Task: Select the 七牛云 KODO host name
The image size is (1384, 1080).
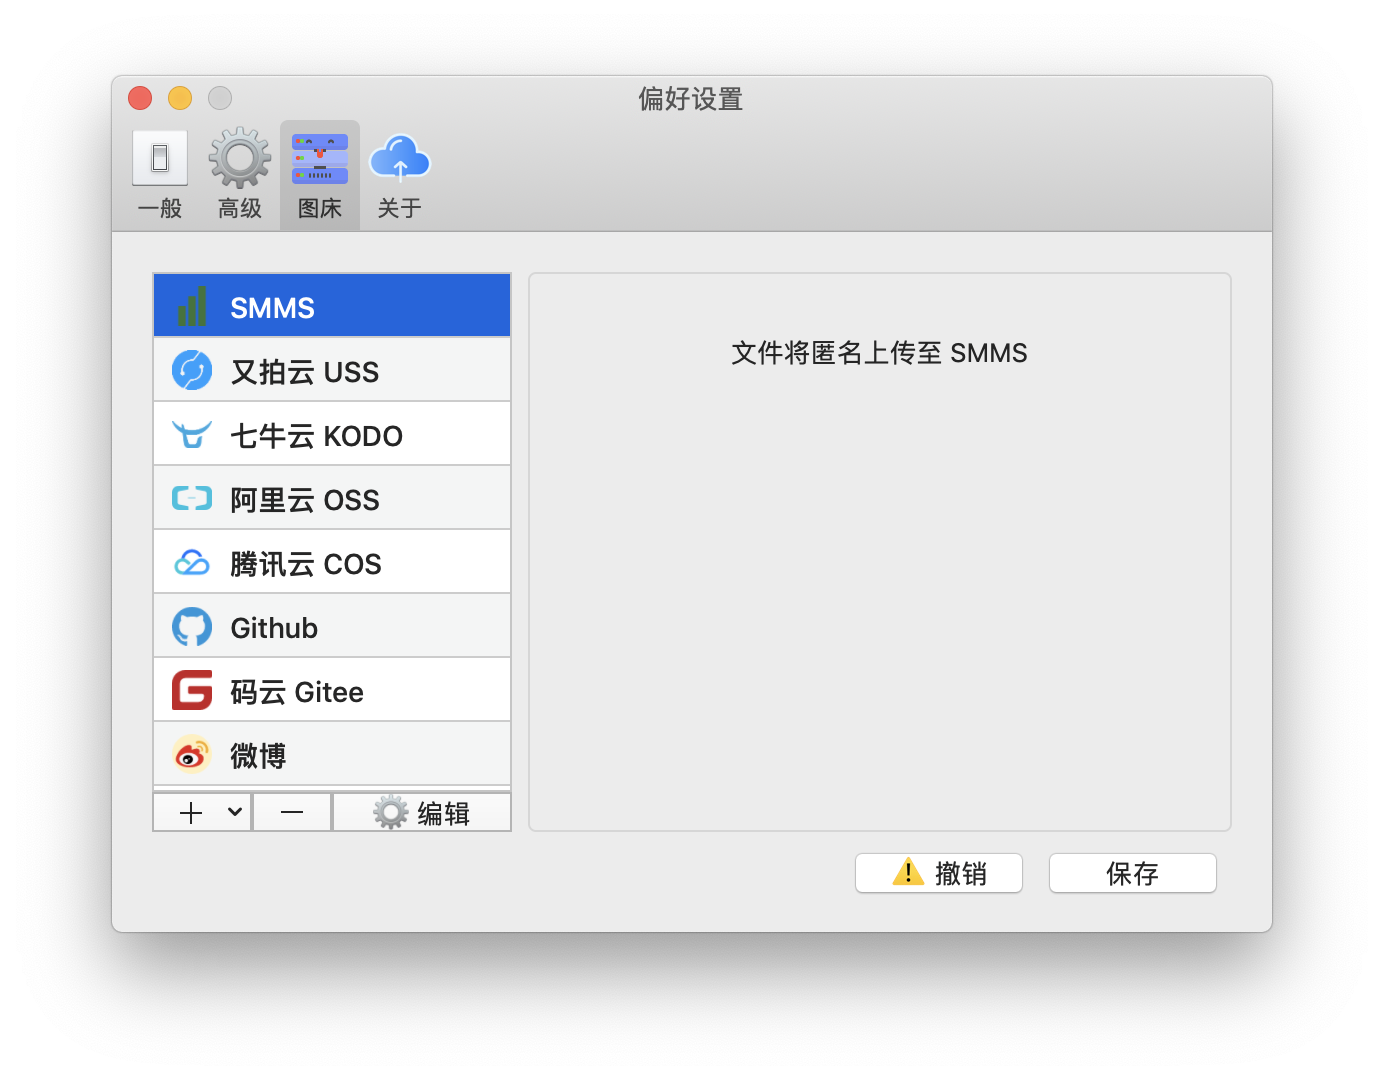Action: pos(317,436)
